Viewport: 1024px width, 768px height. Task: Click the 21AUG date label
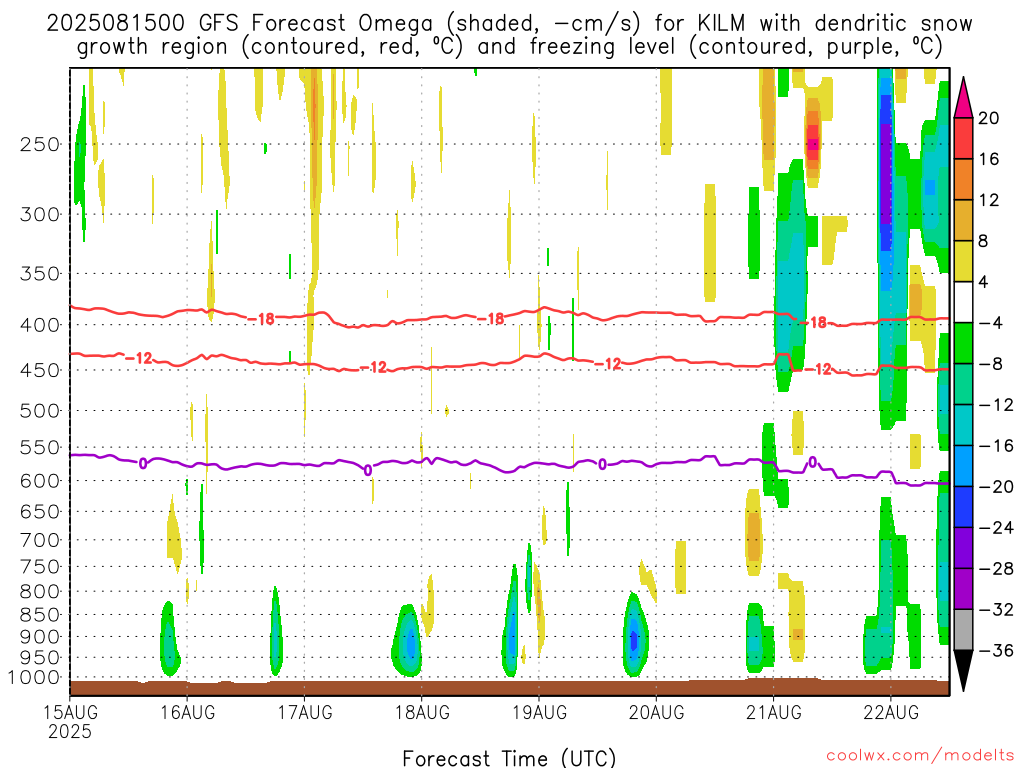click(774, 712)
